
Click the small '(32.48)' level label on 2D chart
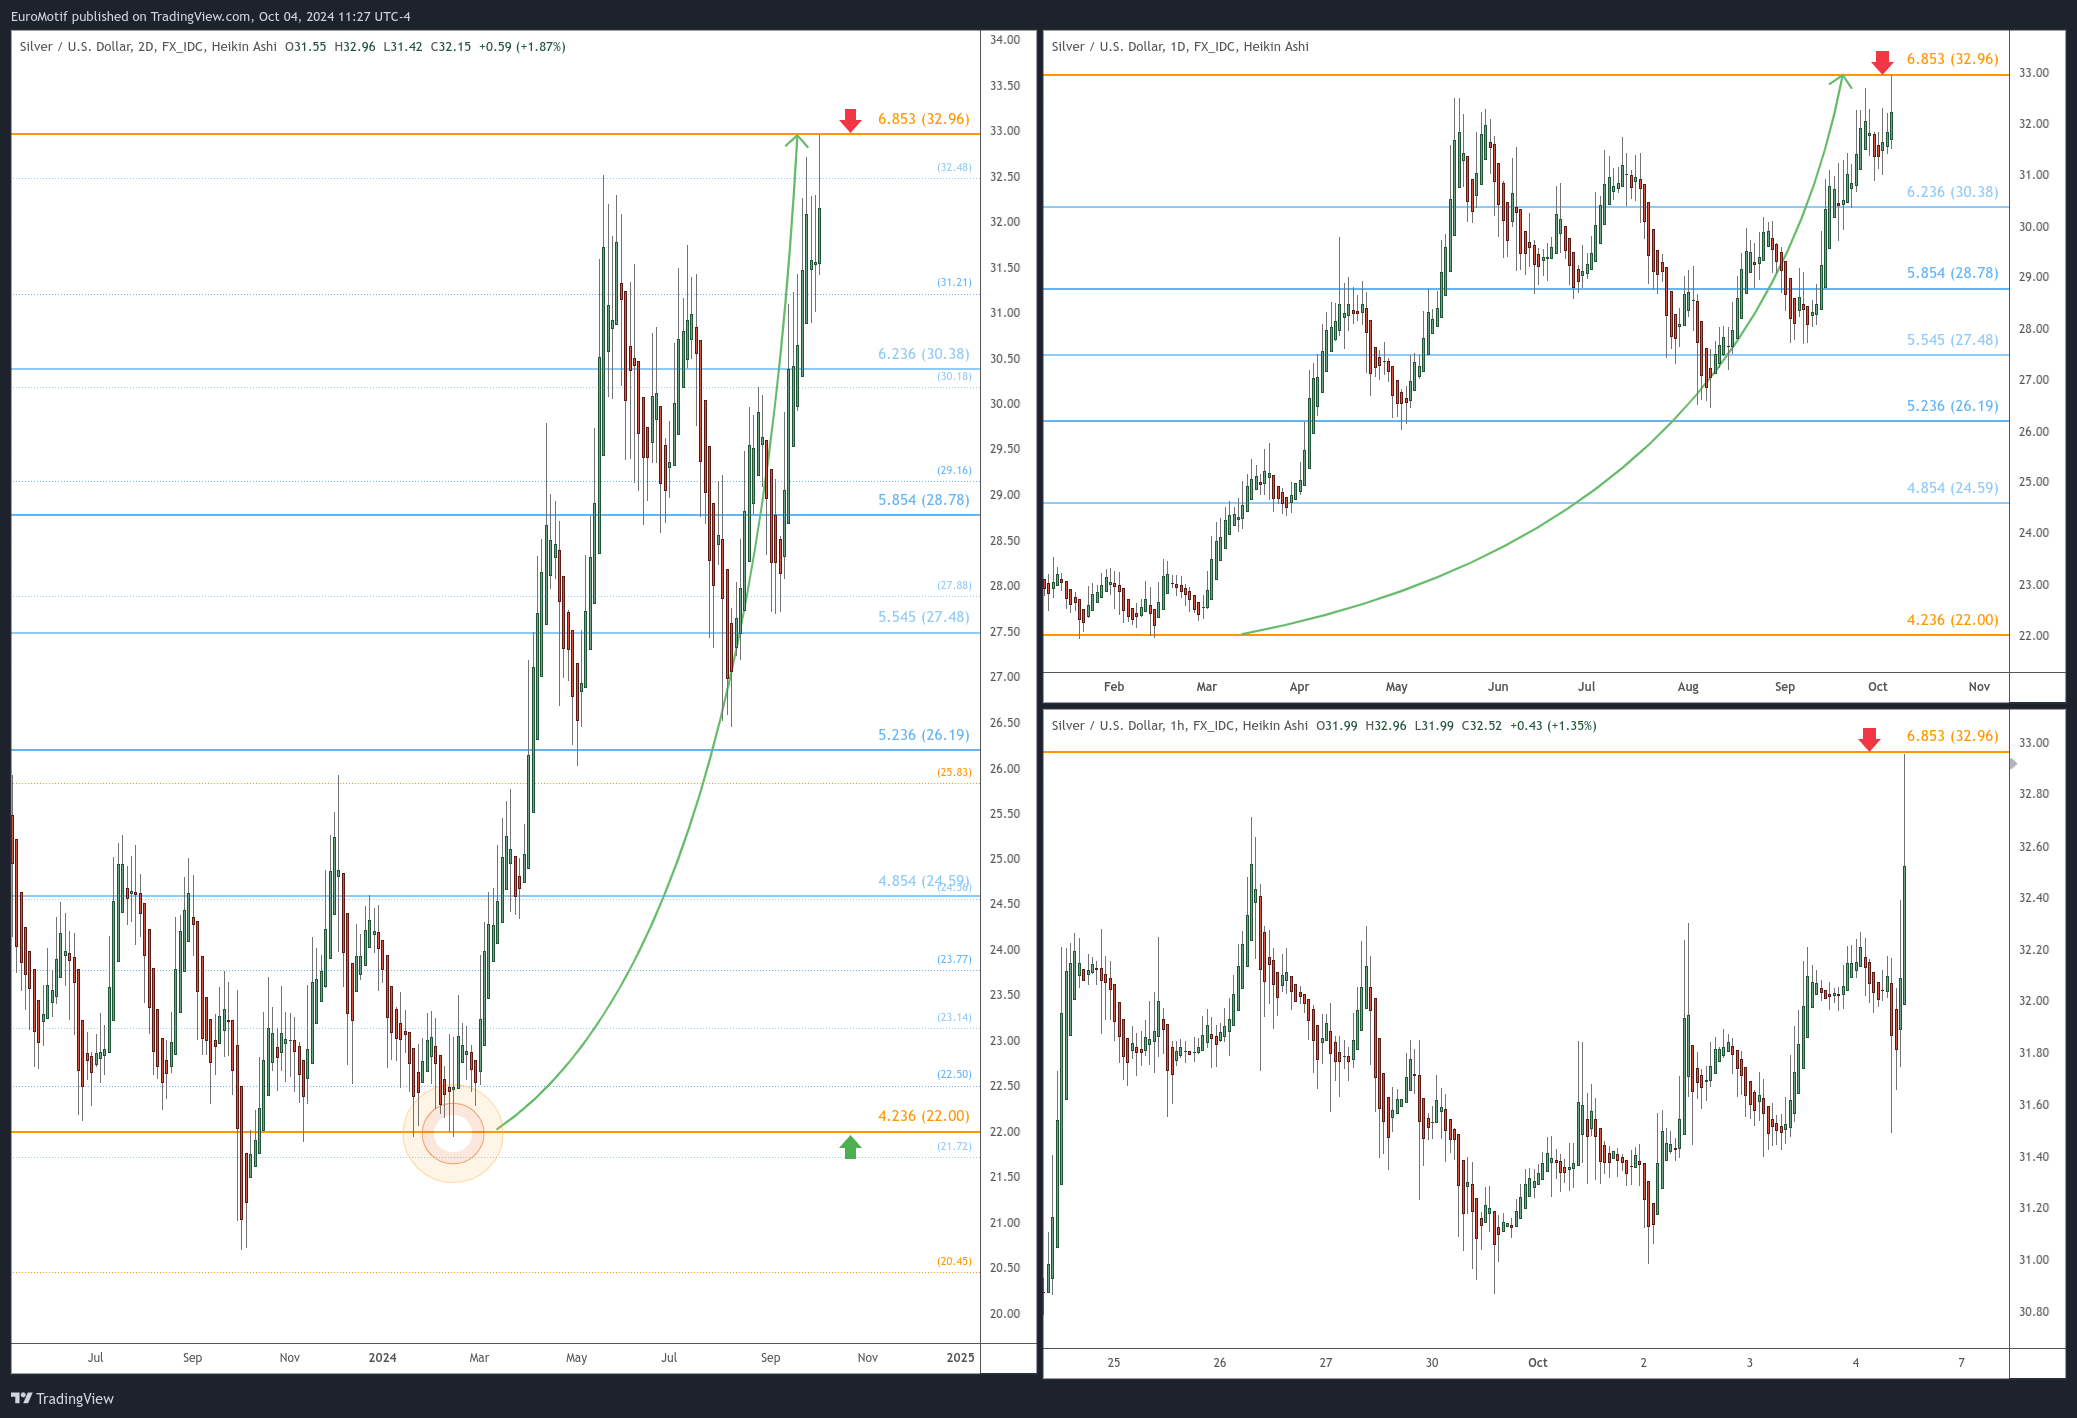(x=954, y=168)
